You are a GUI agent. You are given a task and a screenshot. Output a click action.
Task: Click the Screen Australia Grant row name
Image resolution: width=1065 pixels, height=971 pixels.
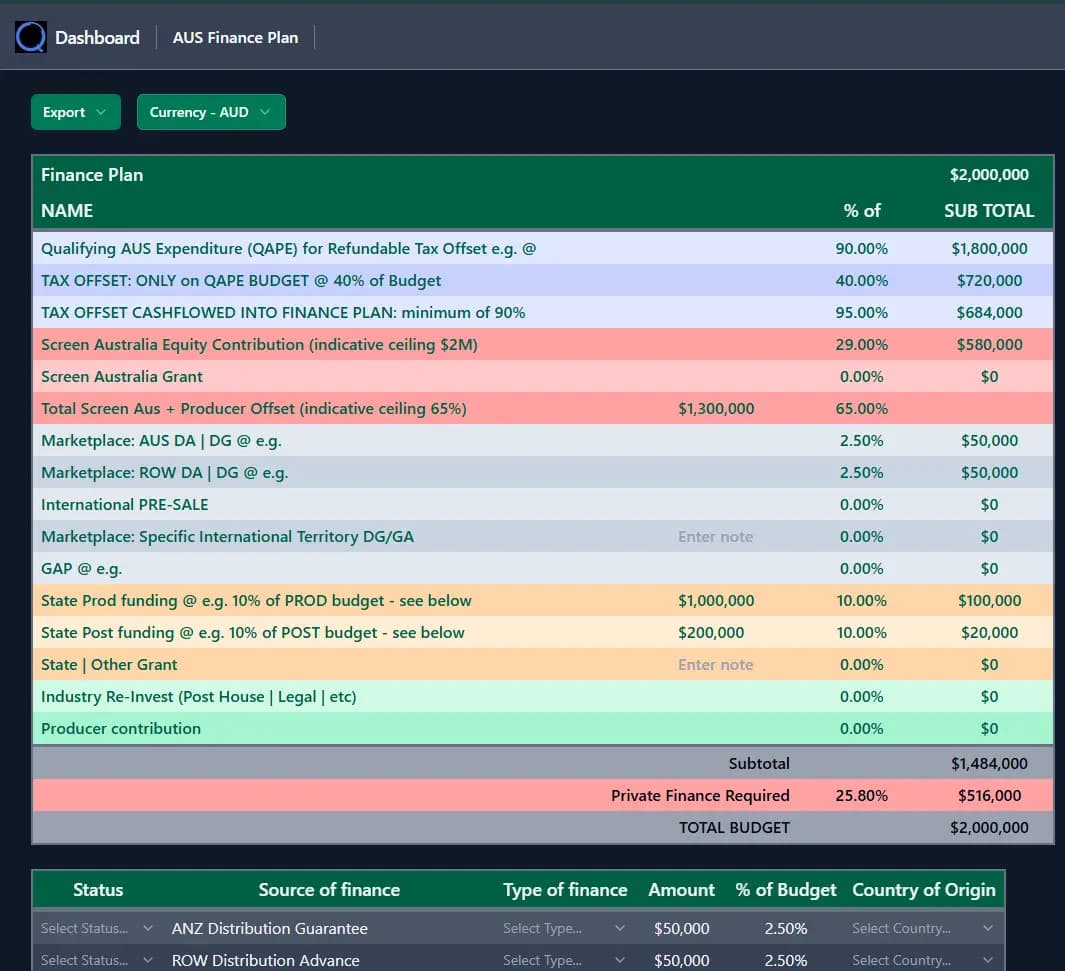pos(122,376)
